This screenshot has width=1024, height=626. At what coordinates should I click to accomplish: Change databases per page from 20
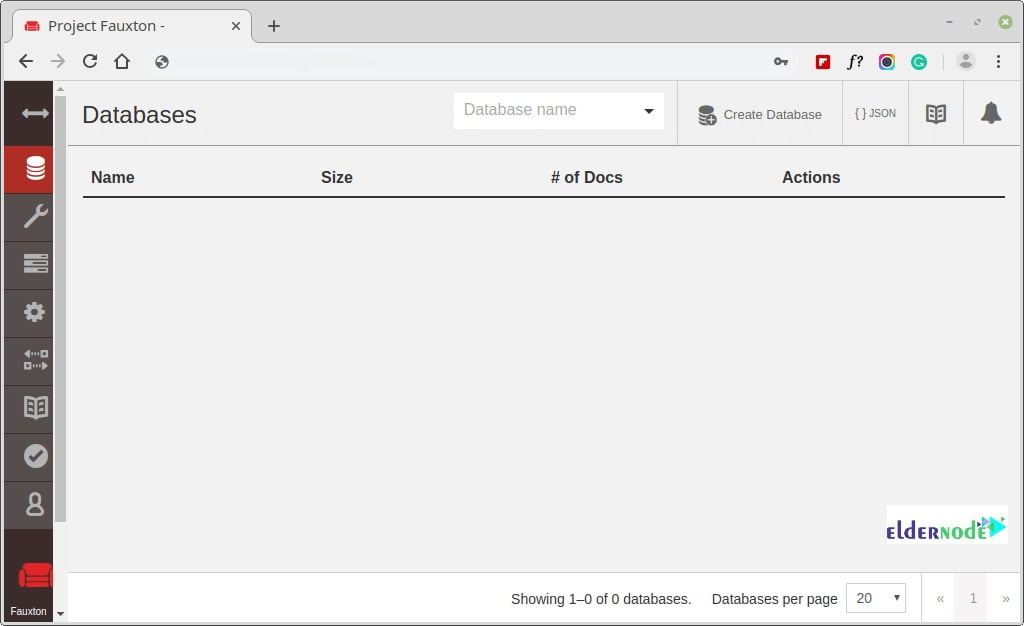(x=875, y=598)
